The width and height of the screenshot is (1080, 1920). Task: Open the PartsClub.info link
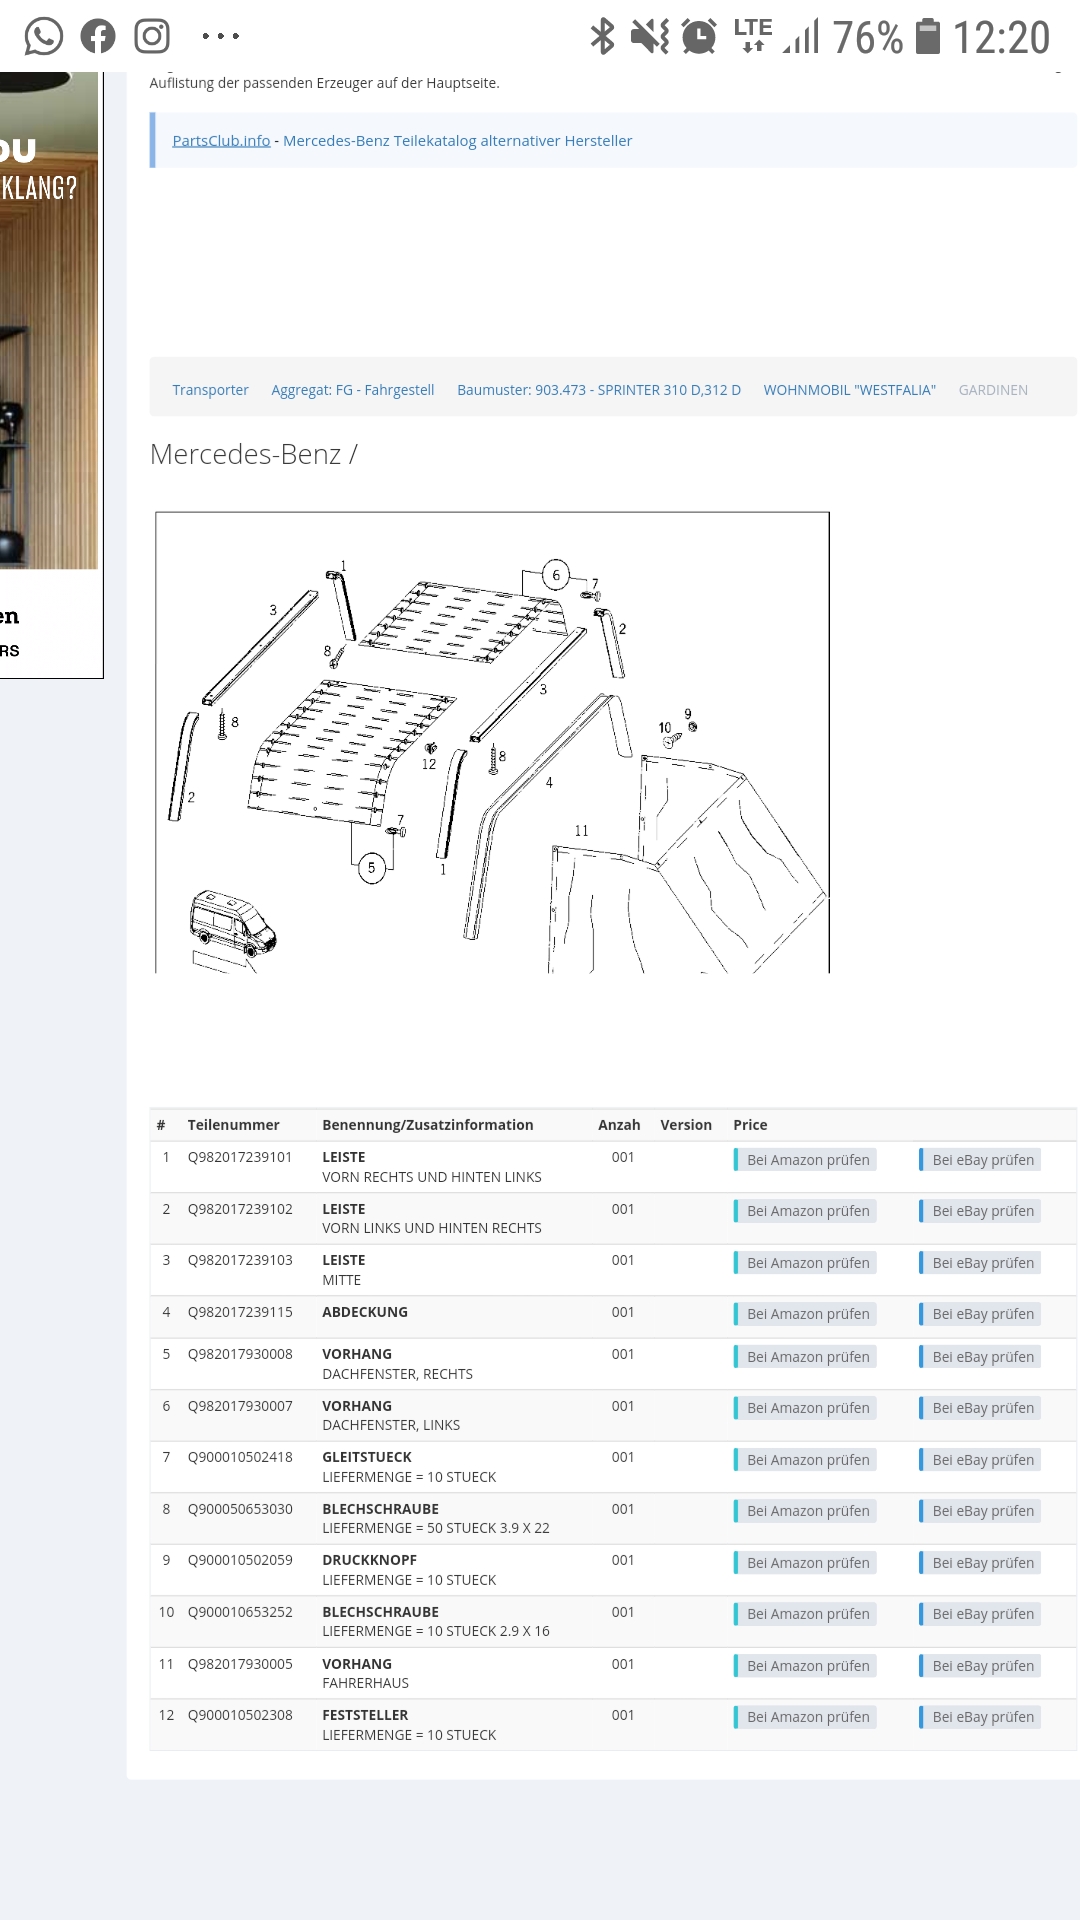pos(221,141)
